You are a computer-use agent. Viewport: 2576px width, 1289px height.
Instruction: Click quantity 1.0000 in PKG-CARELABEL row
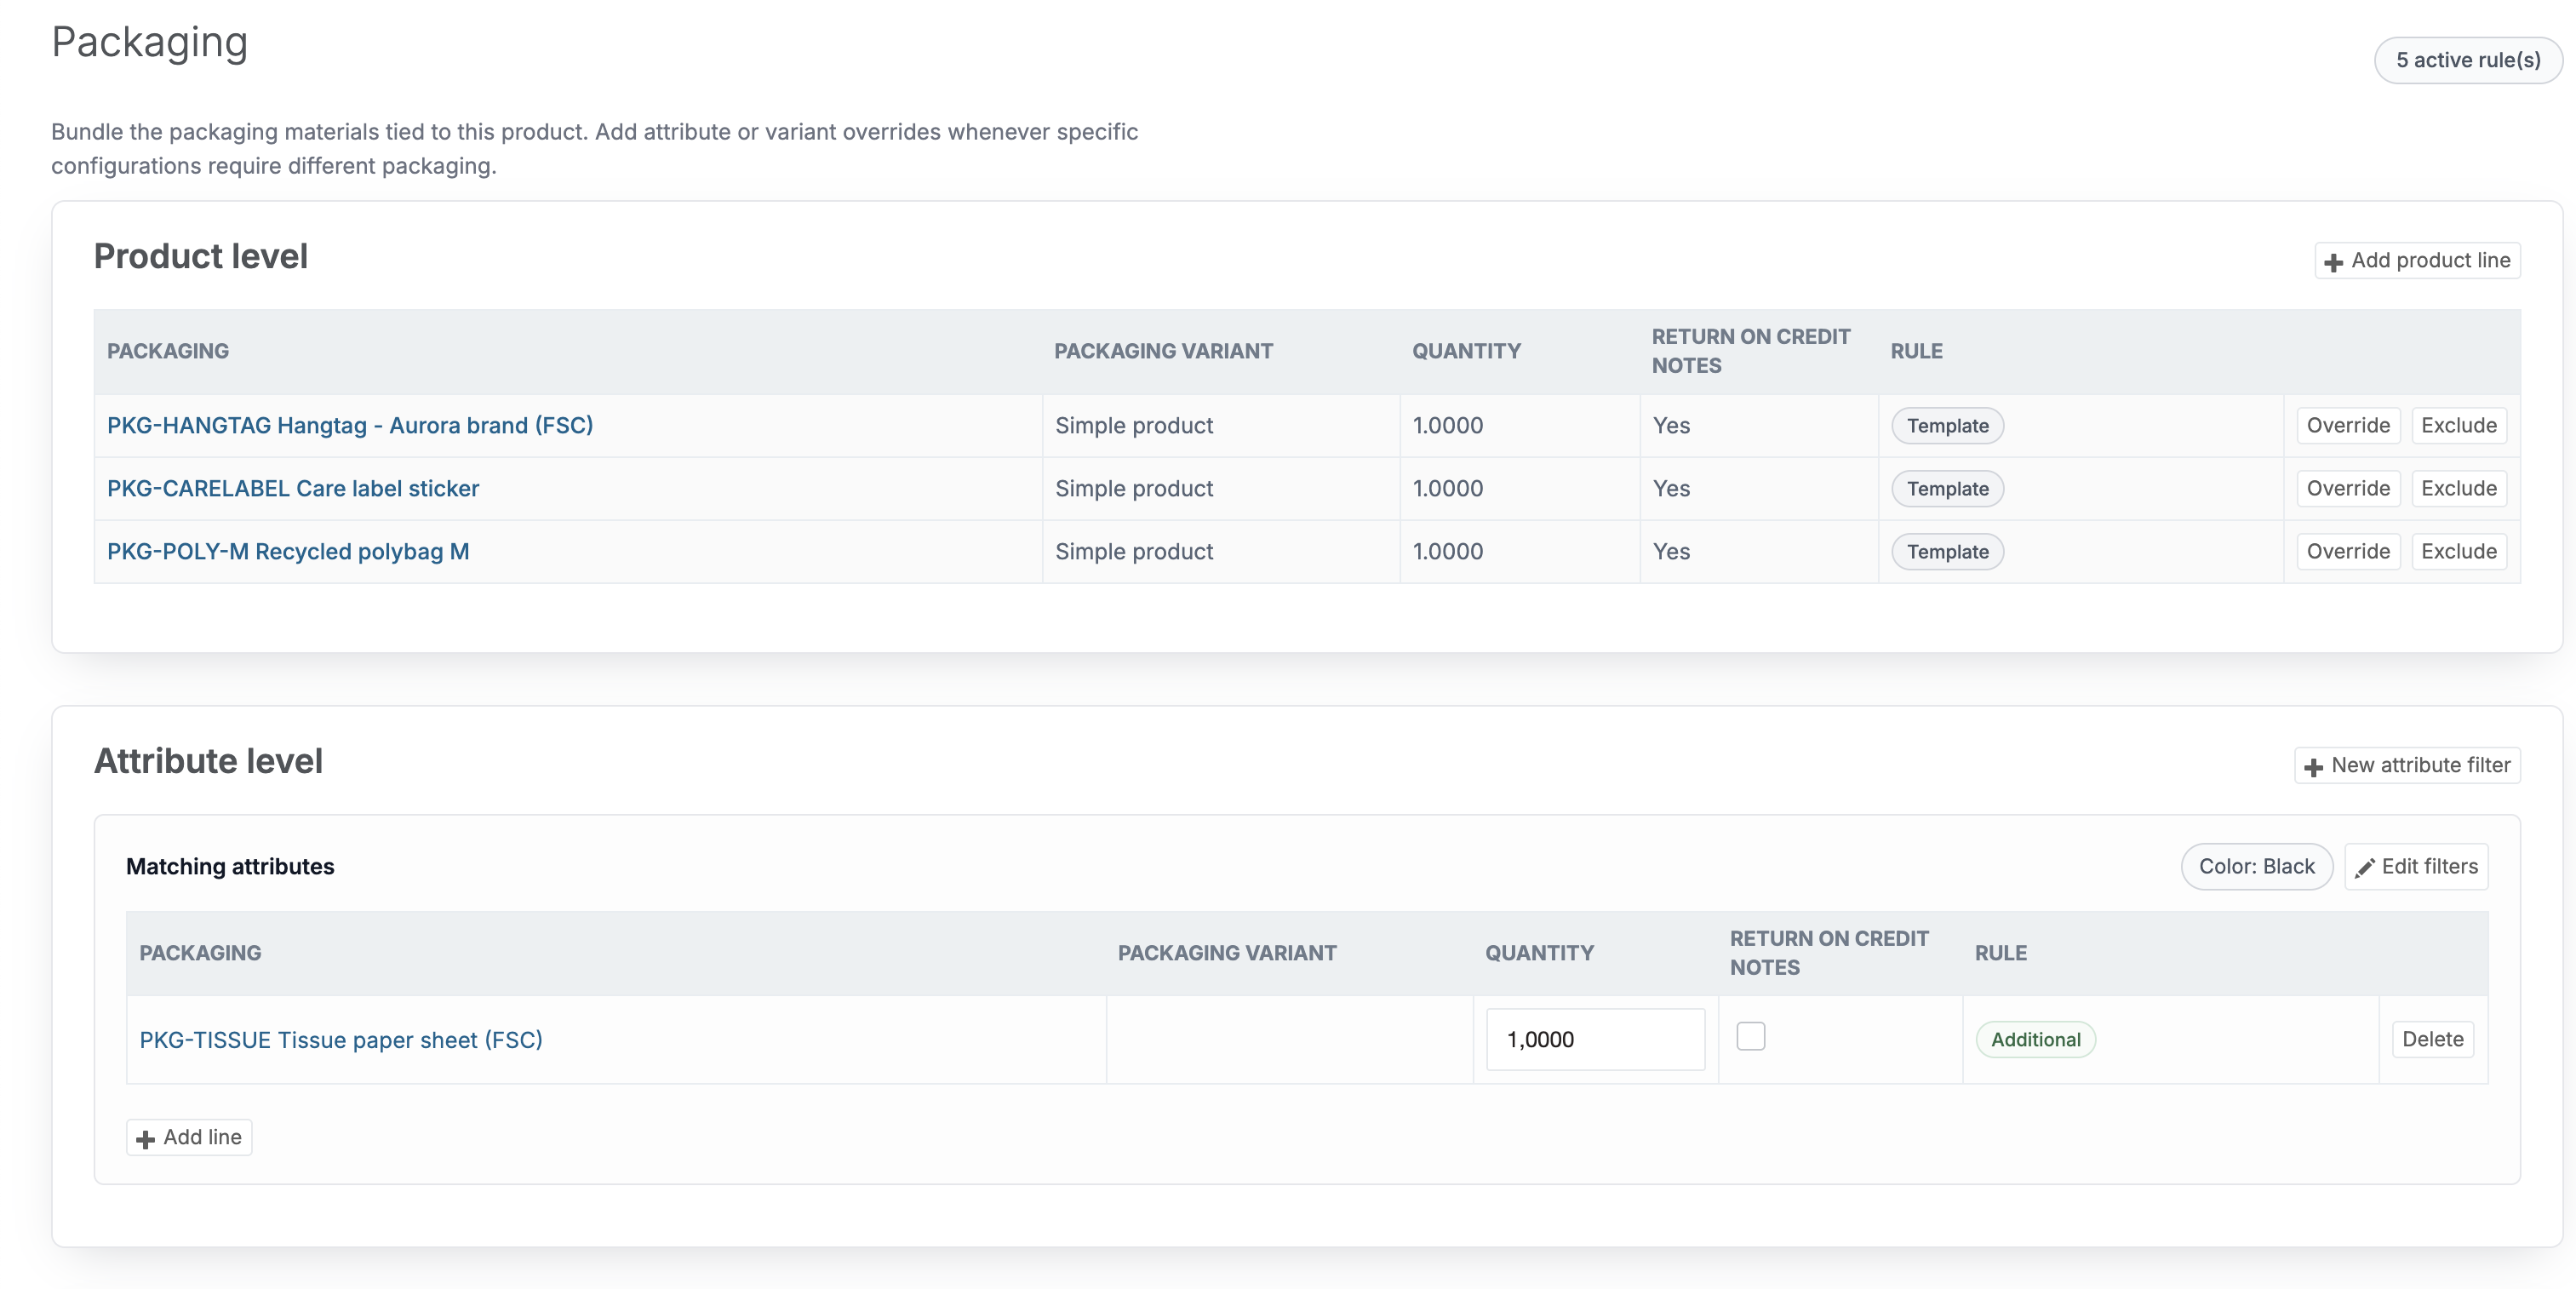click(x=1447, y=488)
